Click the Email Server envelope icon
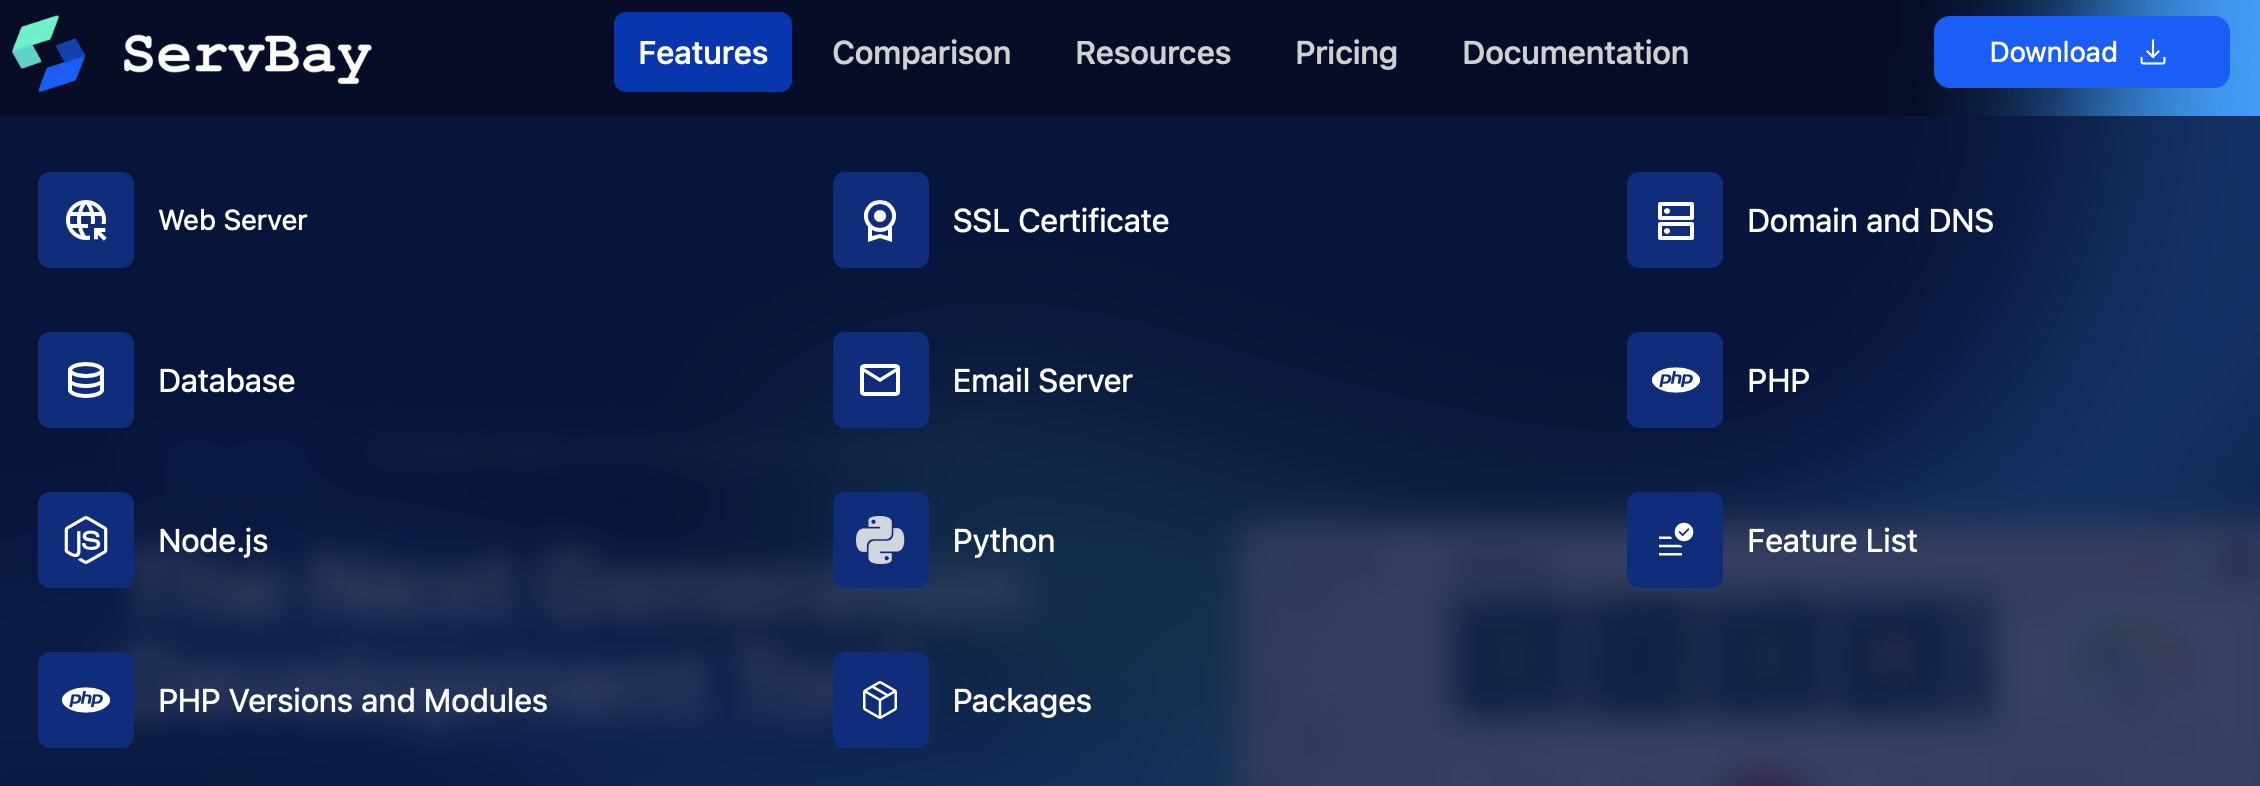Viewport: 2260px width, 786px height. (880, 380)
